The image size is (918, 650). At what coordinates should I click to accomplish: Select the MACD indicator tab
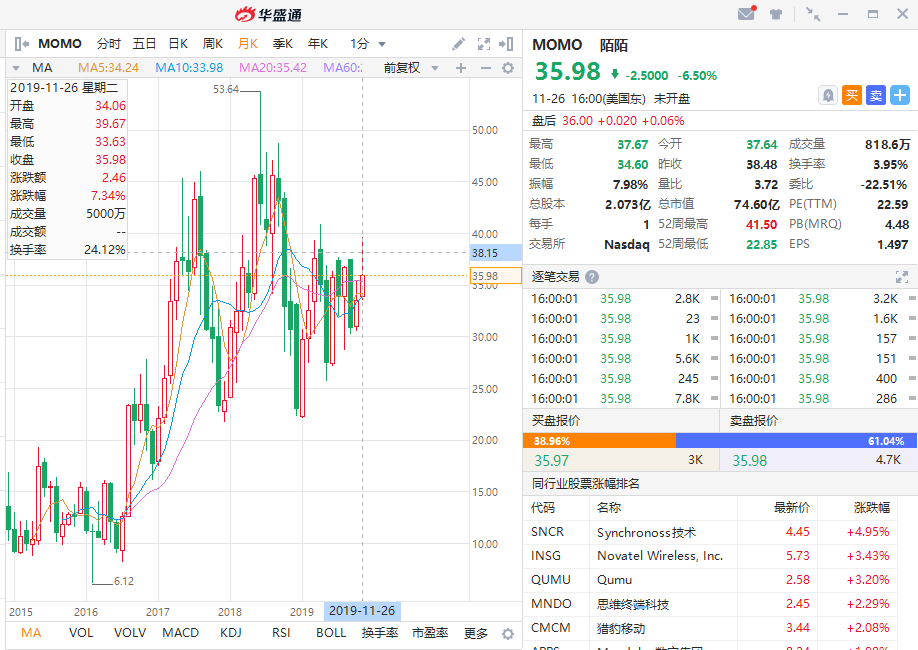(x=181, y=633)
